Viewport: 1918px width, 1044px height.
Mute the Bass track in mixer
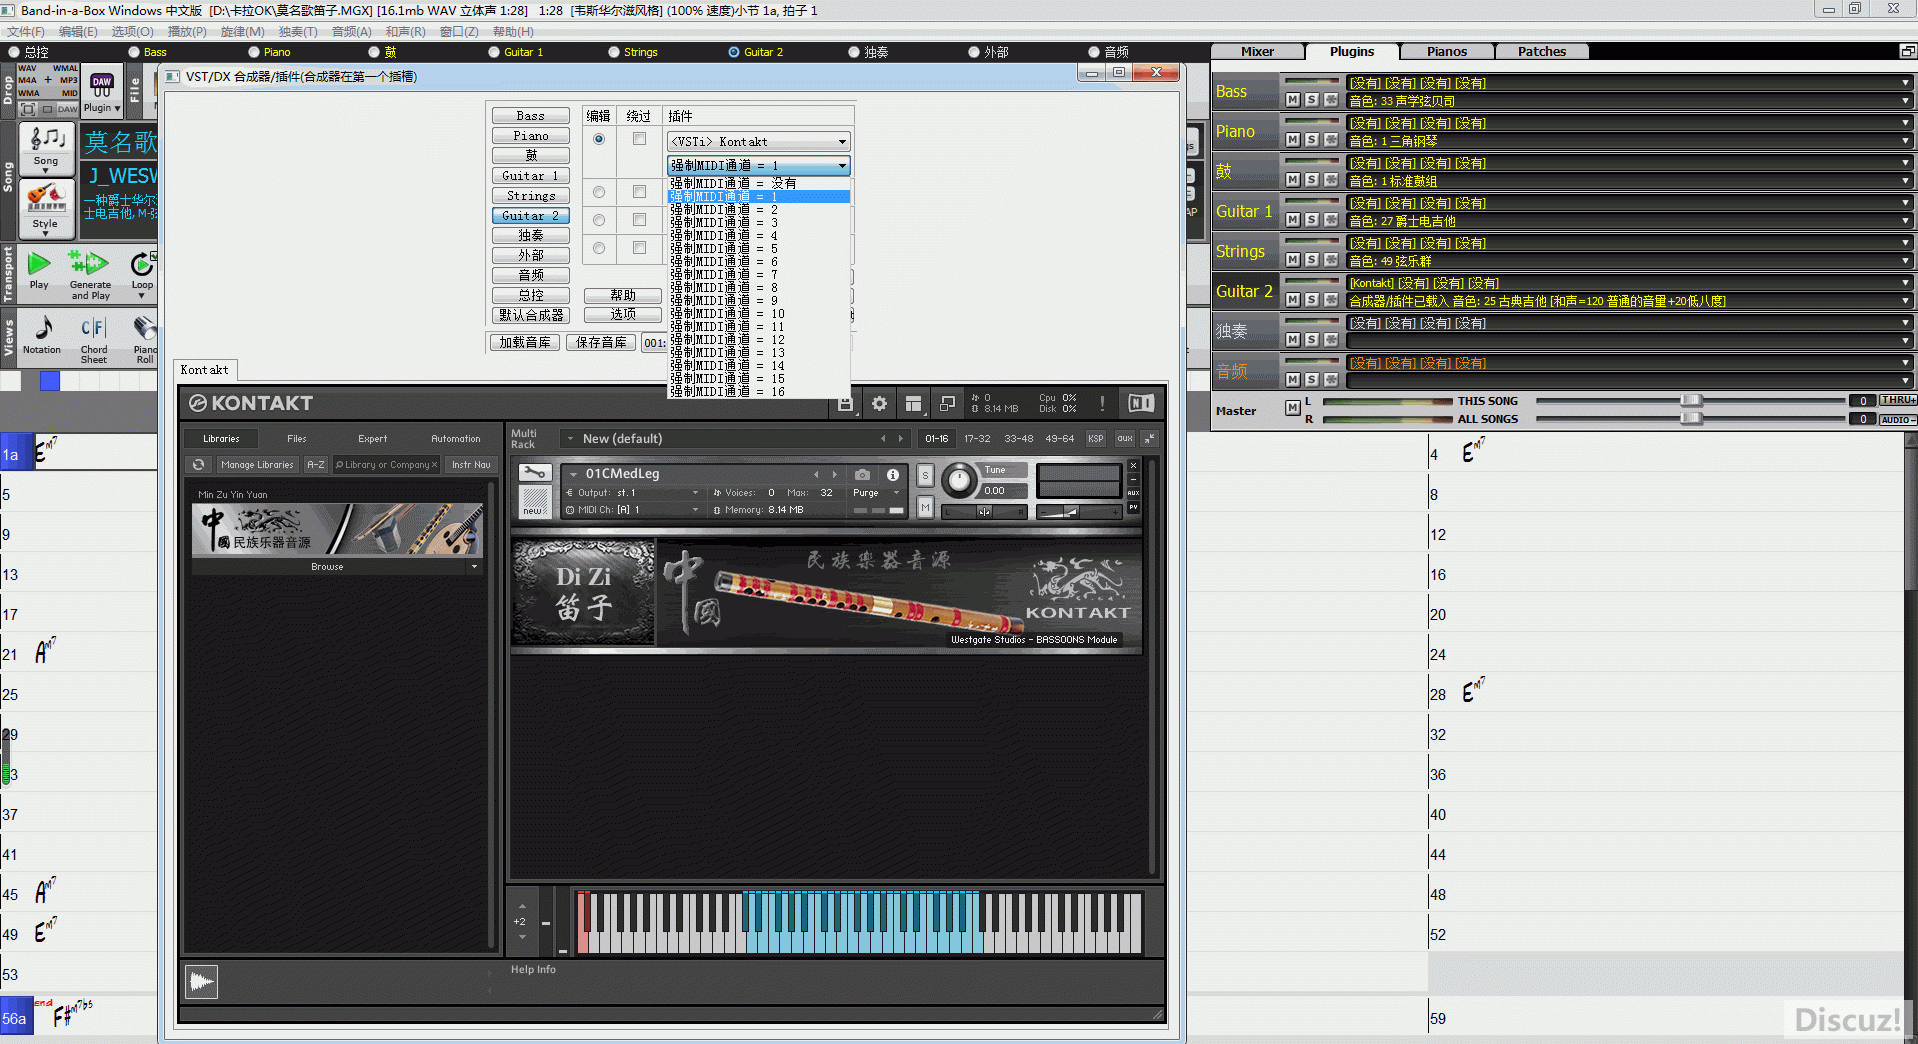point(1293,100)
